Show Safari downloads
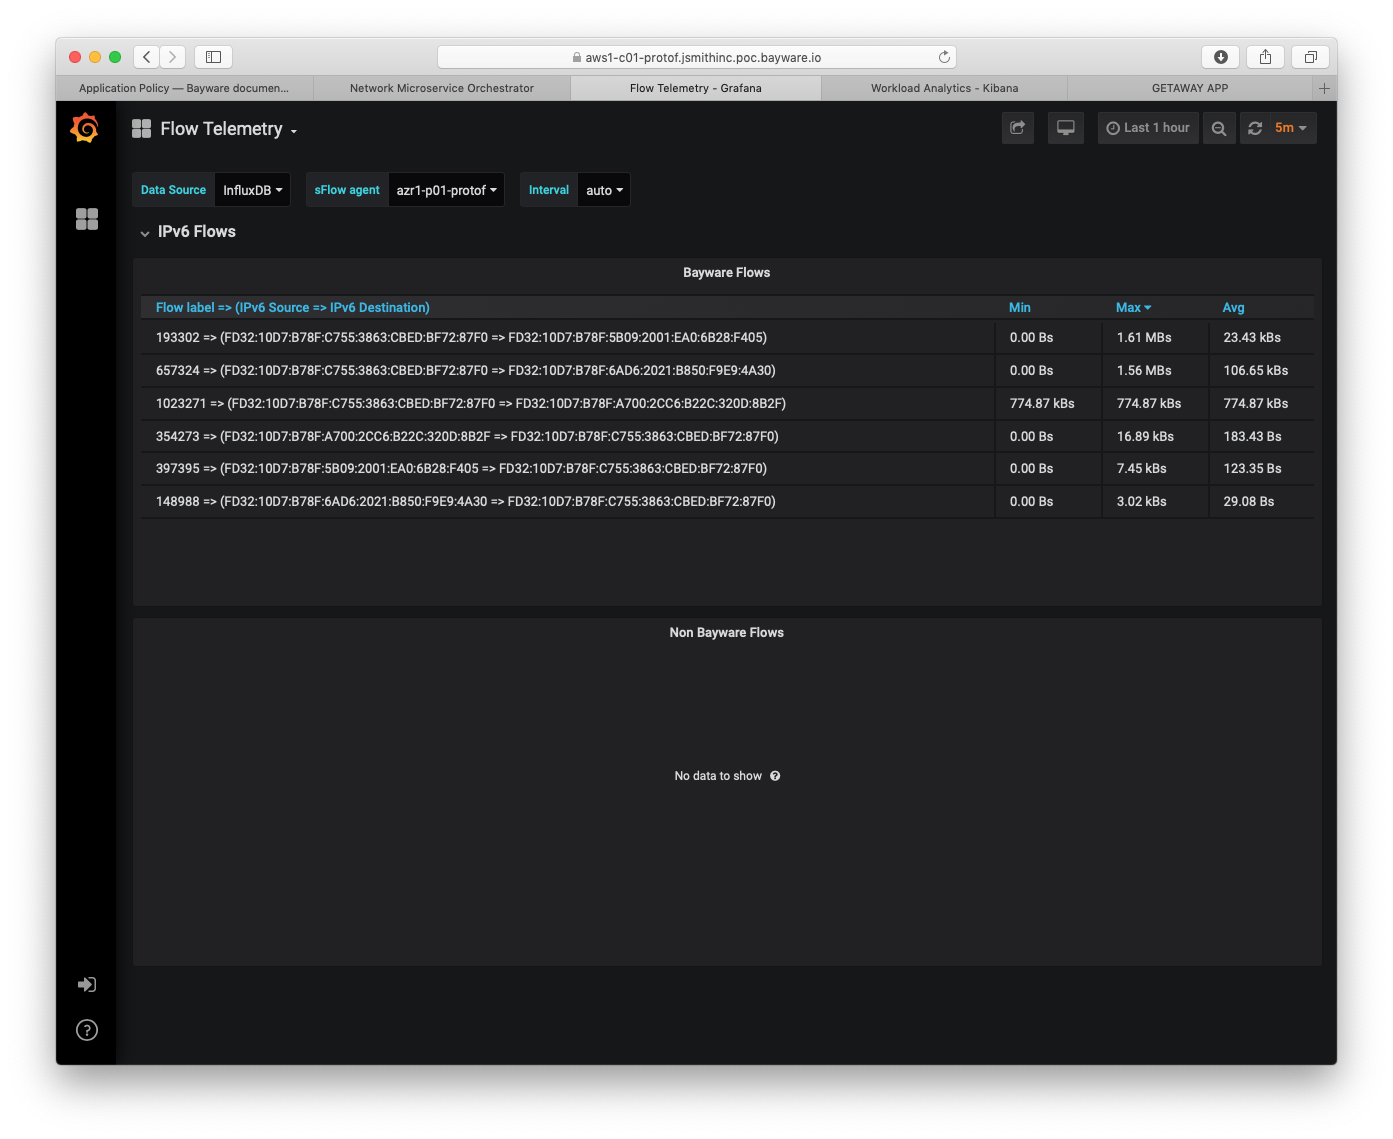 tap(1220, 57)
